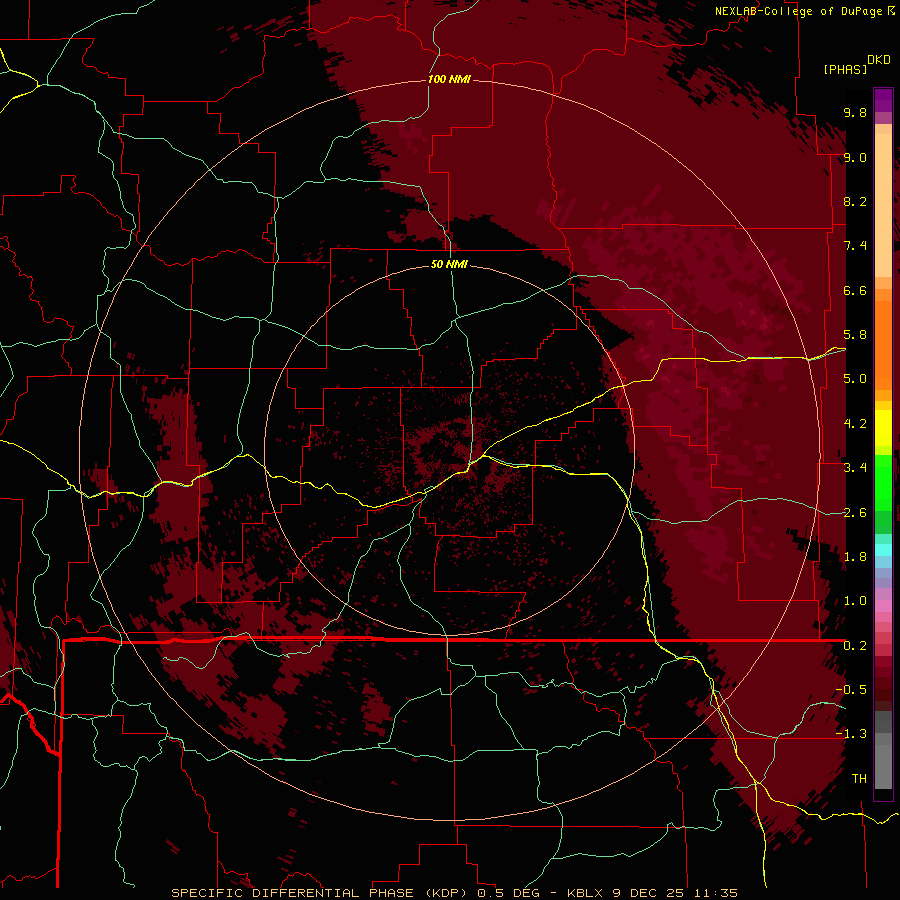Click the -1.3 value on the color scale

point(851,734)
